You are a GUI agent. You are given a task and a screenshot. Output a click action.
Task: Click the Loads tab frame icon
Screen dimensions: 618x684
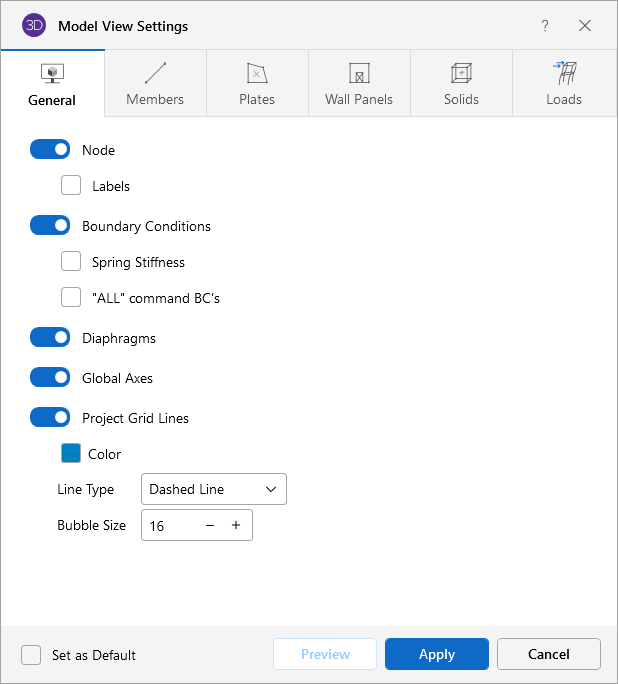(x=565, y=72)
